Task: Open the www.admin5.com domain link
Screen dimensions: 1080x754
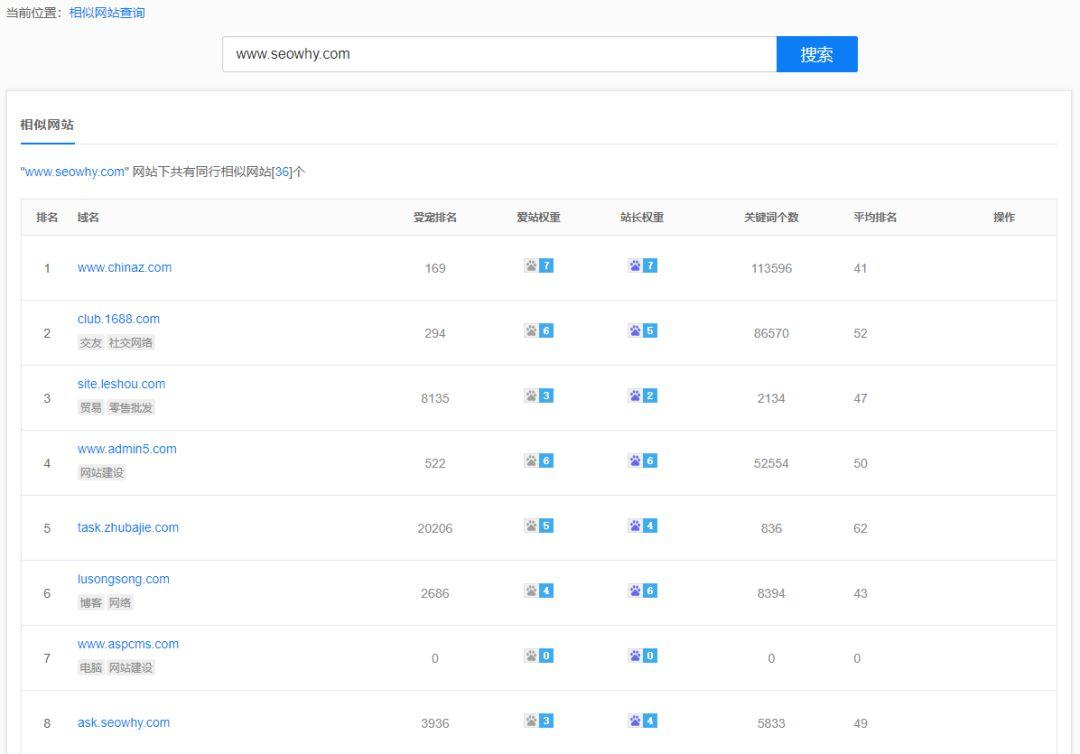Action: (x=127, y=449)
